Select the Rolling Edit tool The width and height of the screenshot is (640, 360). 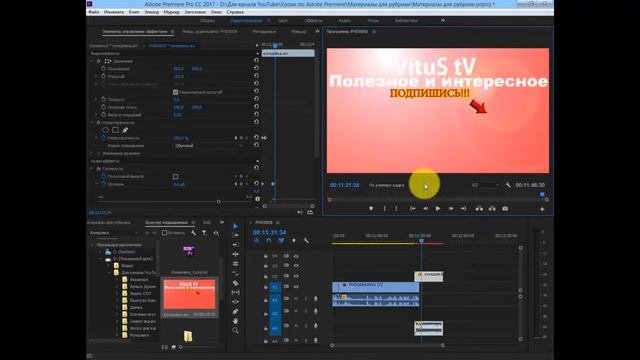tap(236, 254)
